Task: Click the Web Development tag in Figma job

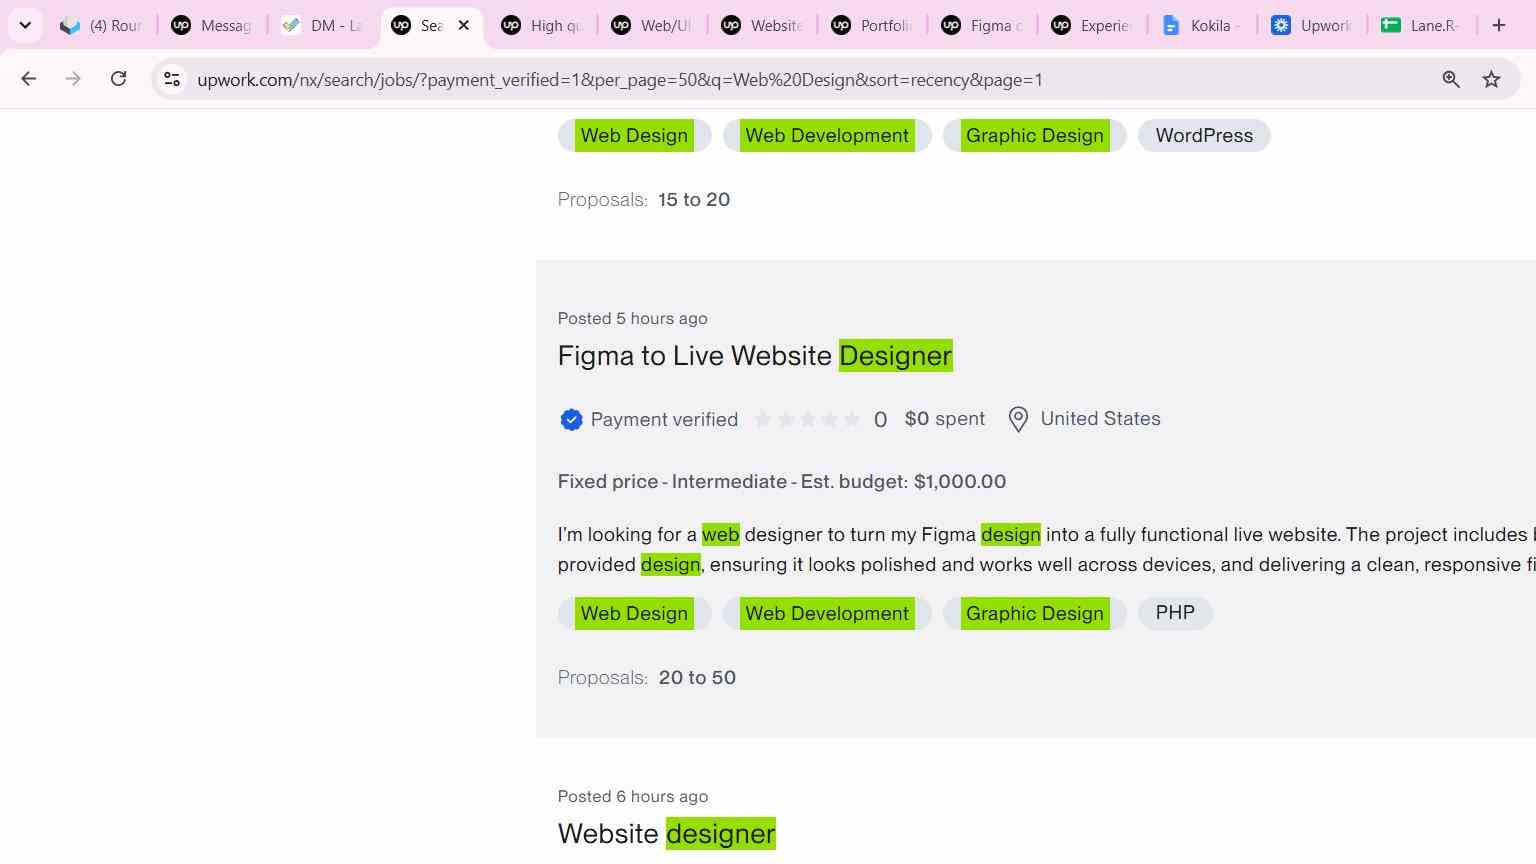Action: pos(827,614)
